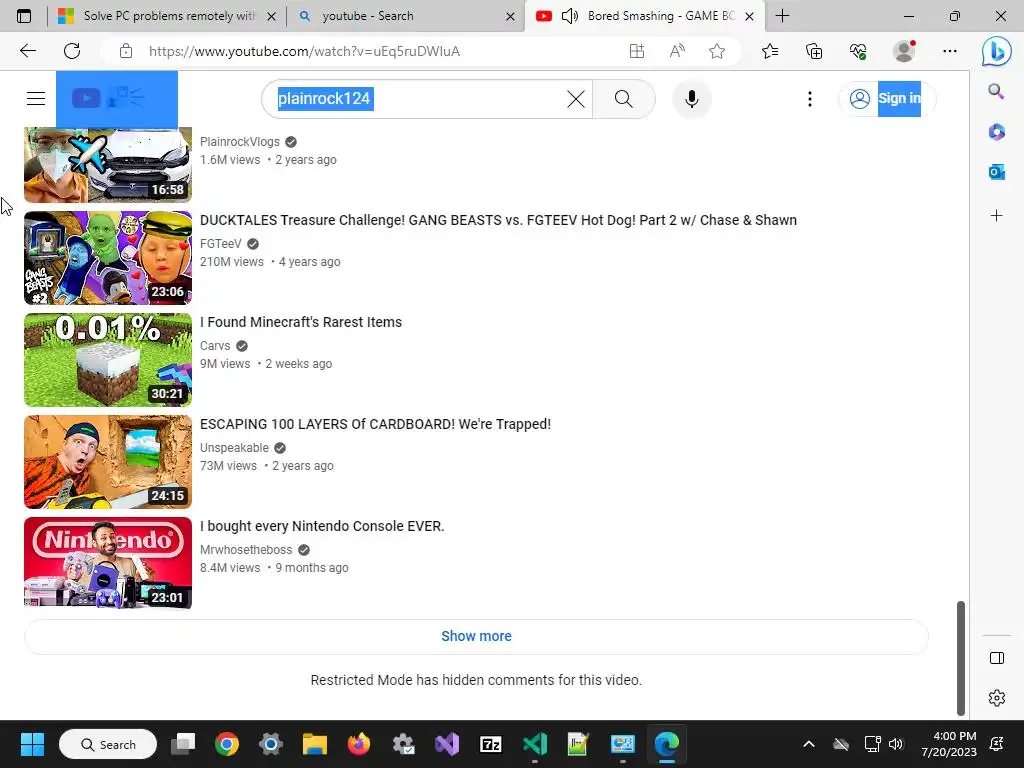The width and height of the screenshot is (1024, 768).
Task: Open the Edge profile avatar
Action: click(x=904, y=51)
